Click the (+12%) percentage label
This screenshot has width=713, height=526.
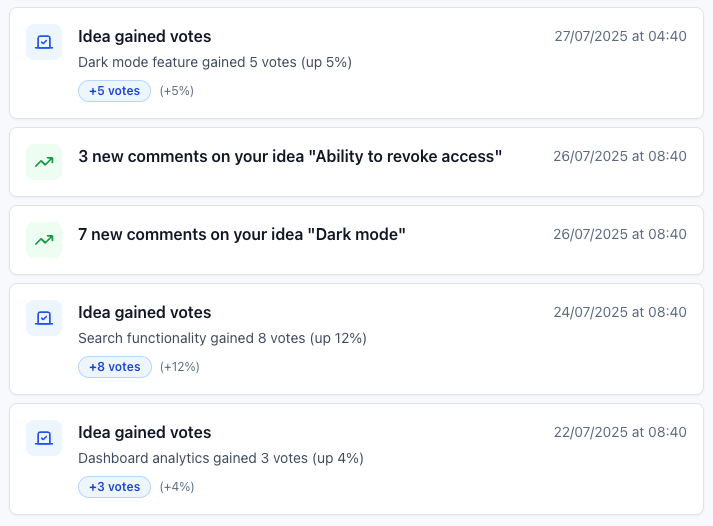[180, 367]
